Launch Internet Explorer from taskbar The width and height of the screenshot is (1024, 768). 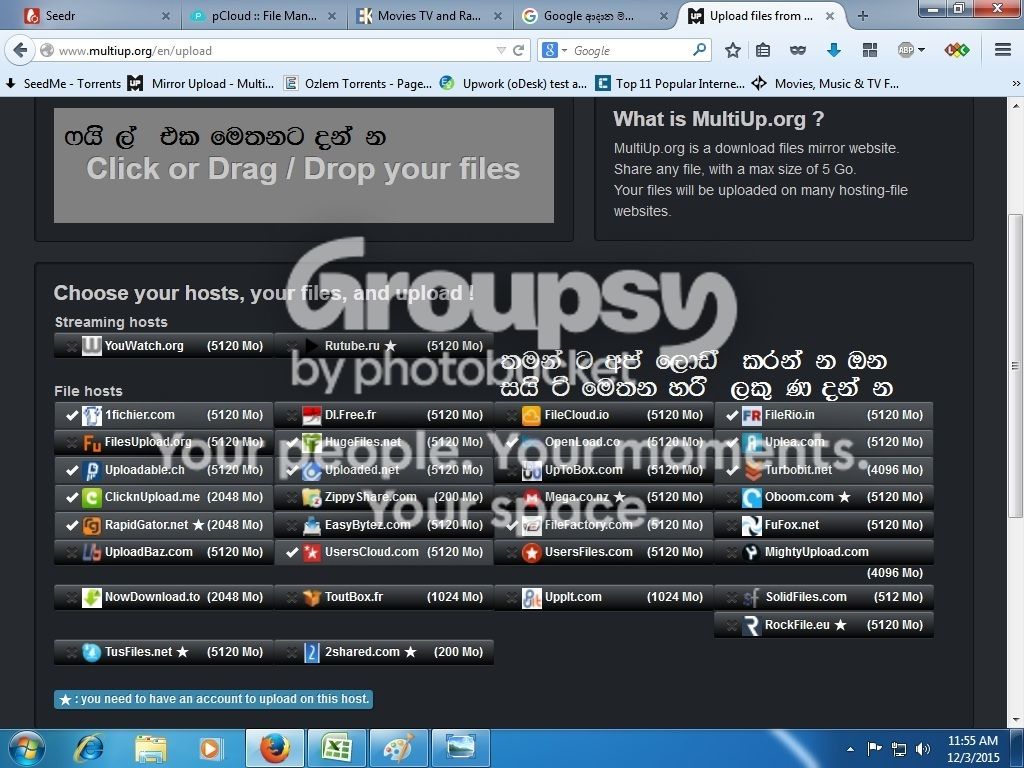89,749
